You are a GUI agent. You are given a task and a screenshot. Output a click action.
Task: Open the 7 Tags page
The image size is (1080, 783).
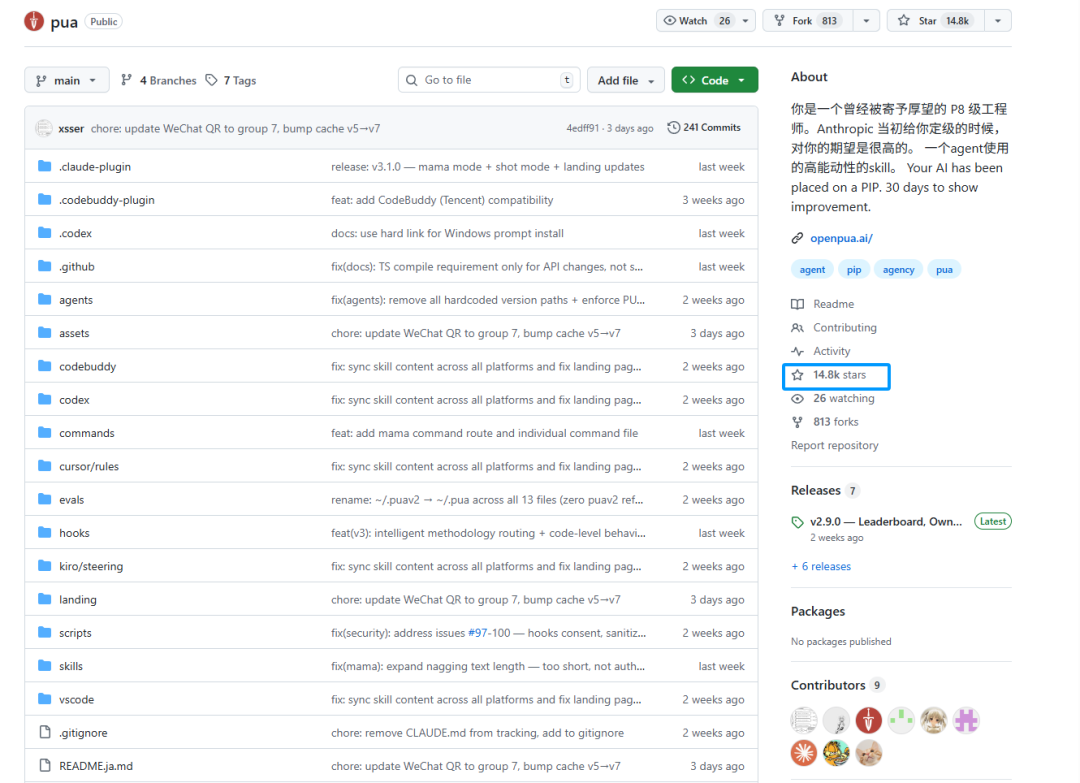pyautogui.click(x=231, y=80)
